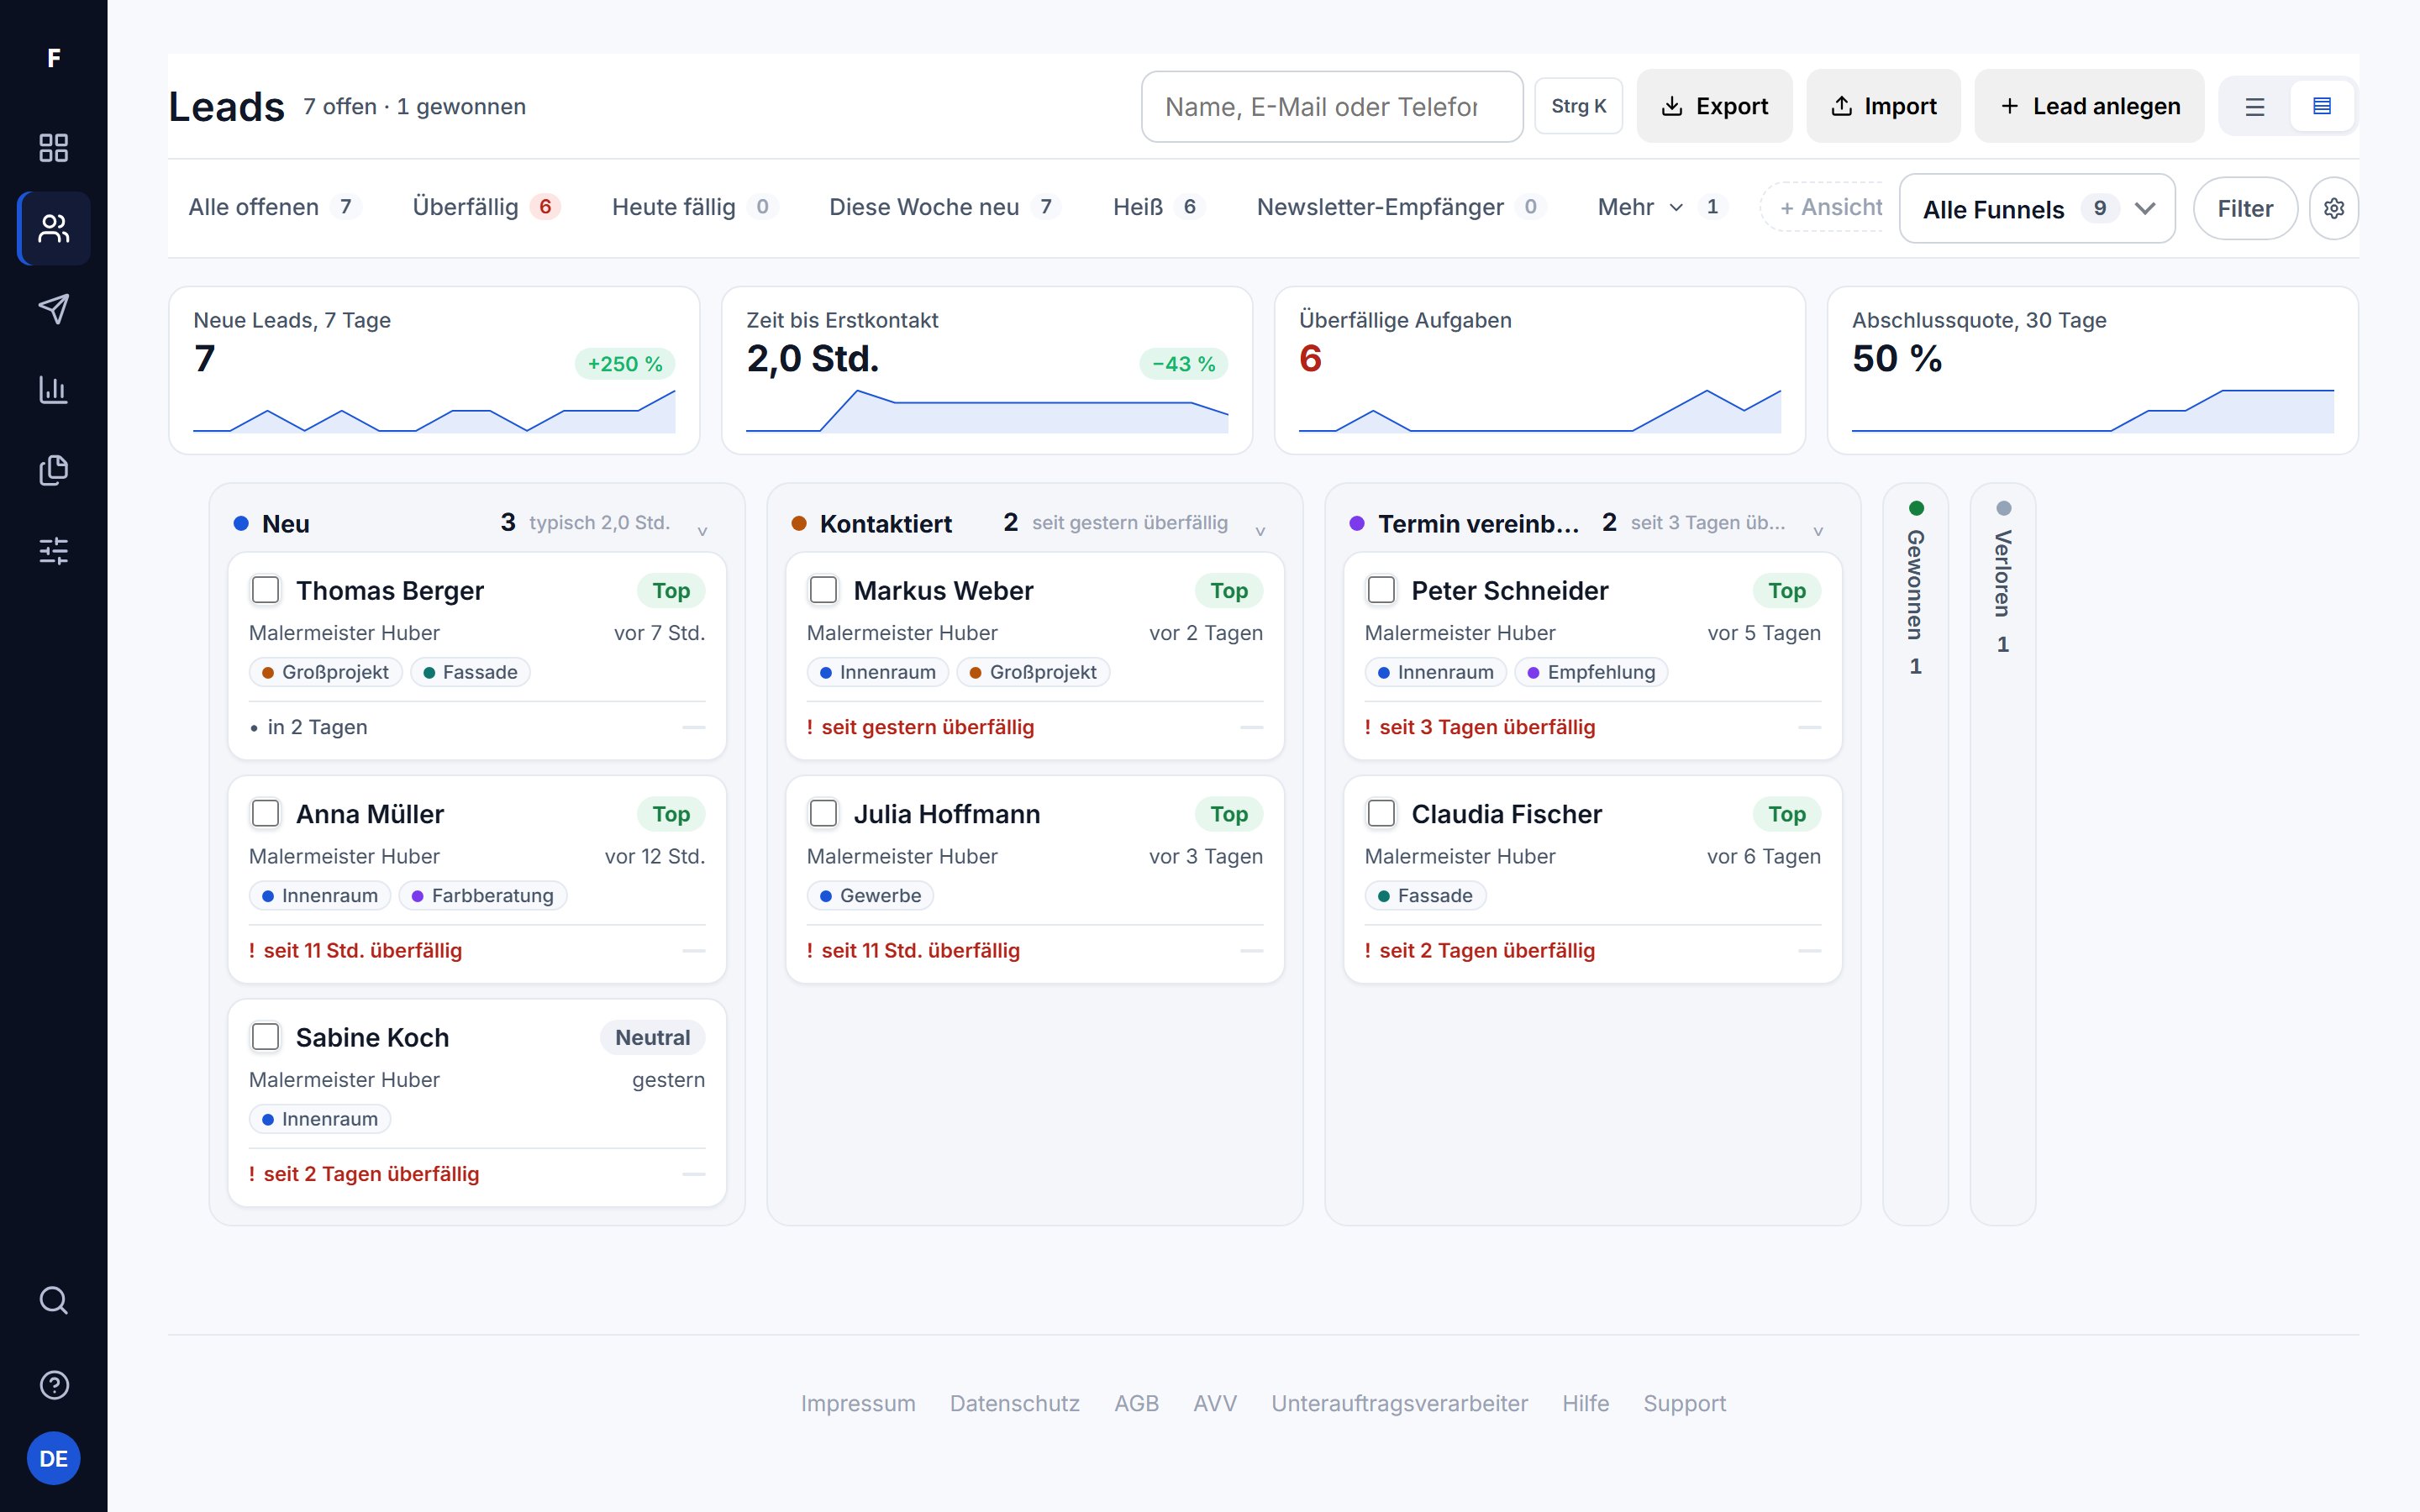The image size is (2420, 1512).
Task: Check the Markus Weber lead checkbox
Action: 823,590
